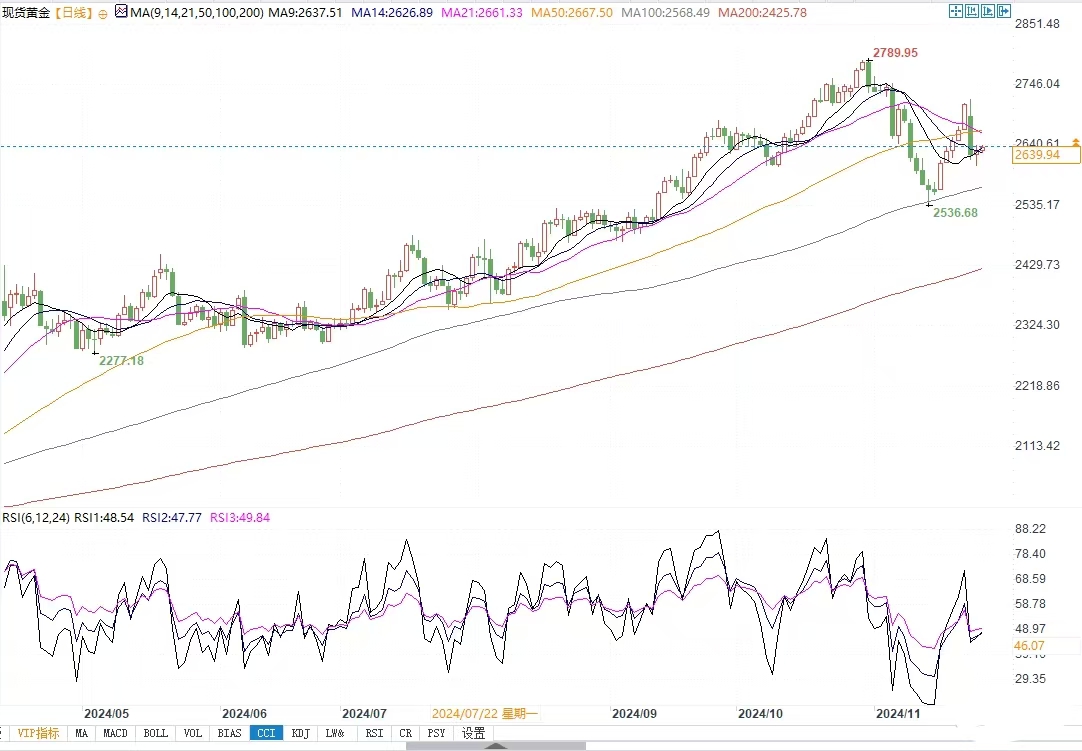Click the 2024/05 date axis label
Screen dimensions: 1082x751
point(106,714)
